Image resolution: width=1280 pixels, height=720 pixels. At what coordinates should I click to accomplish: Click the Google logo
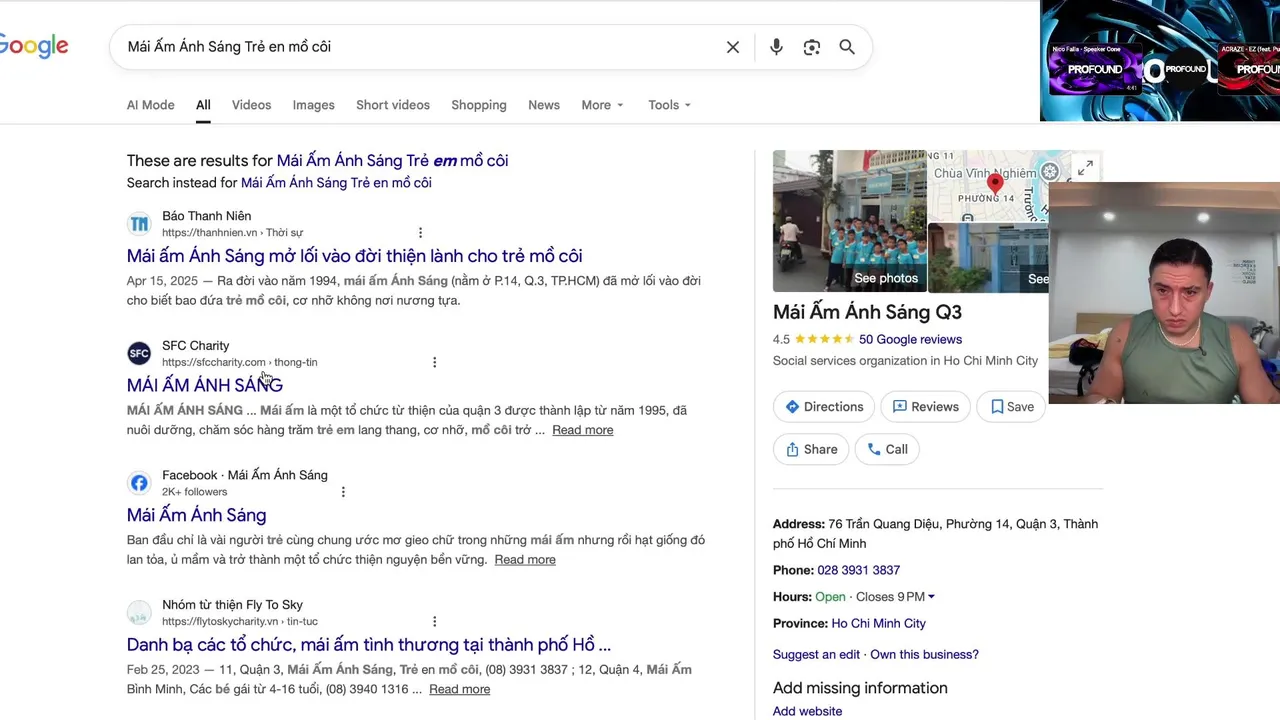coord(33,46)
